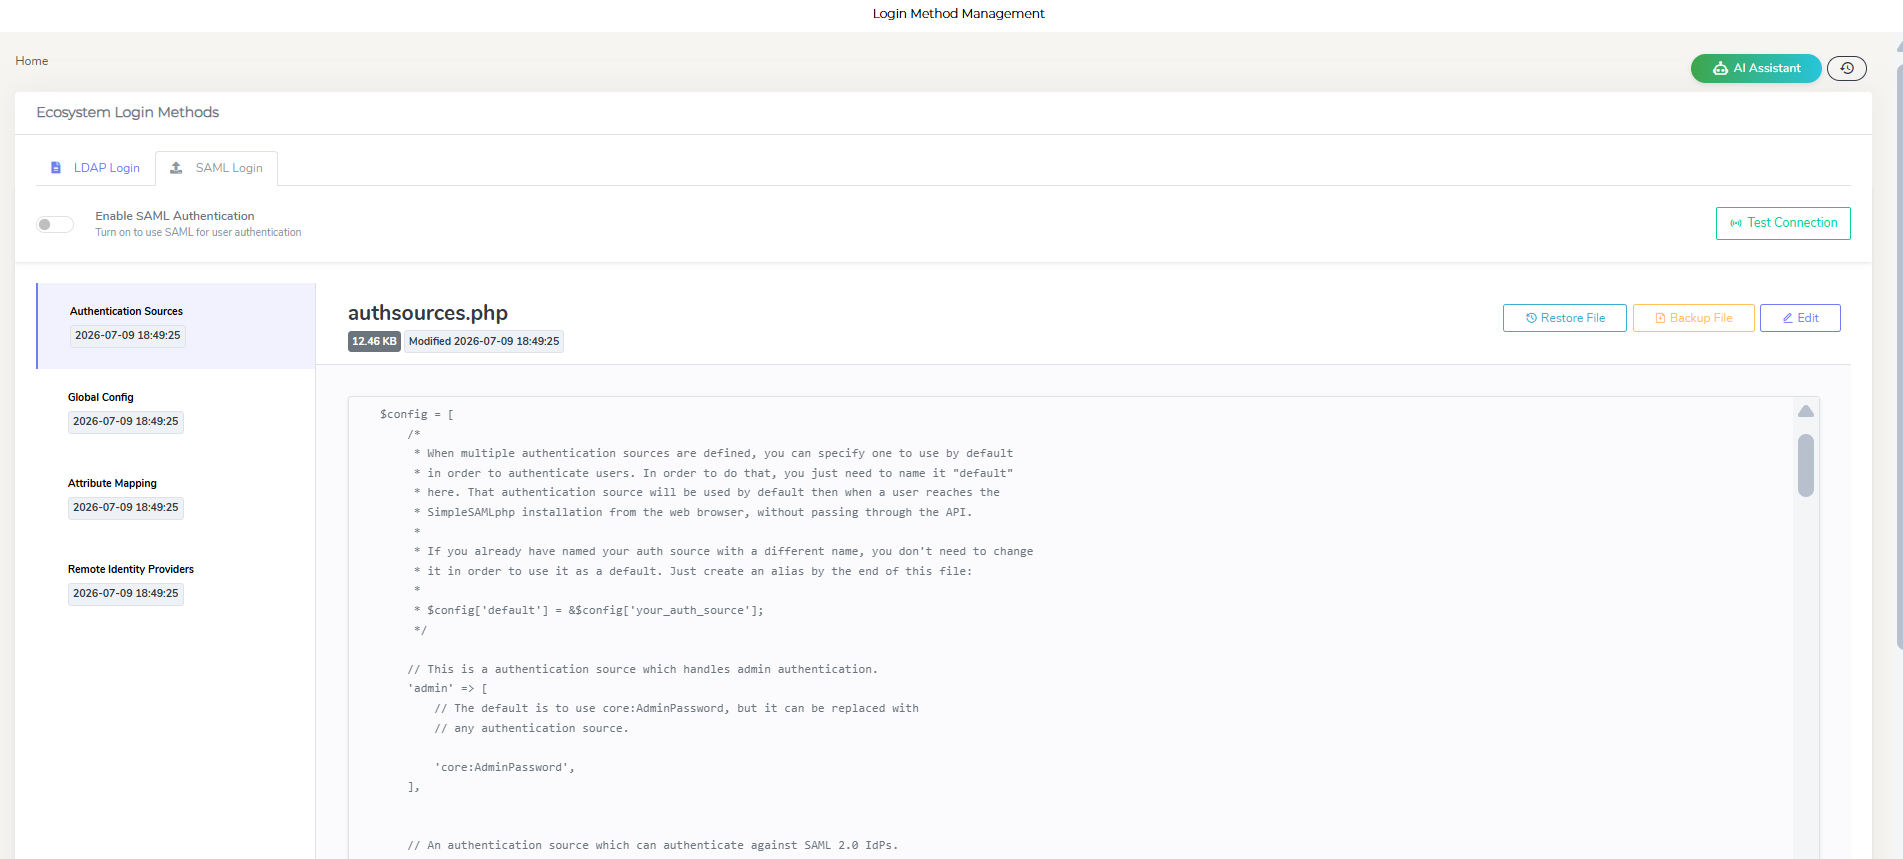The width and height of the screenshot is (1903, 859).
Task: Click the Edit button
Action: 1800,318
